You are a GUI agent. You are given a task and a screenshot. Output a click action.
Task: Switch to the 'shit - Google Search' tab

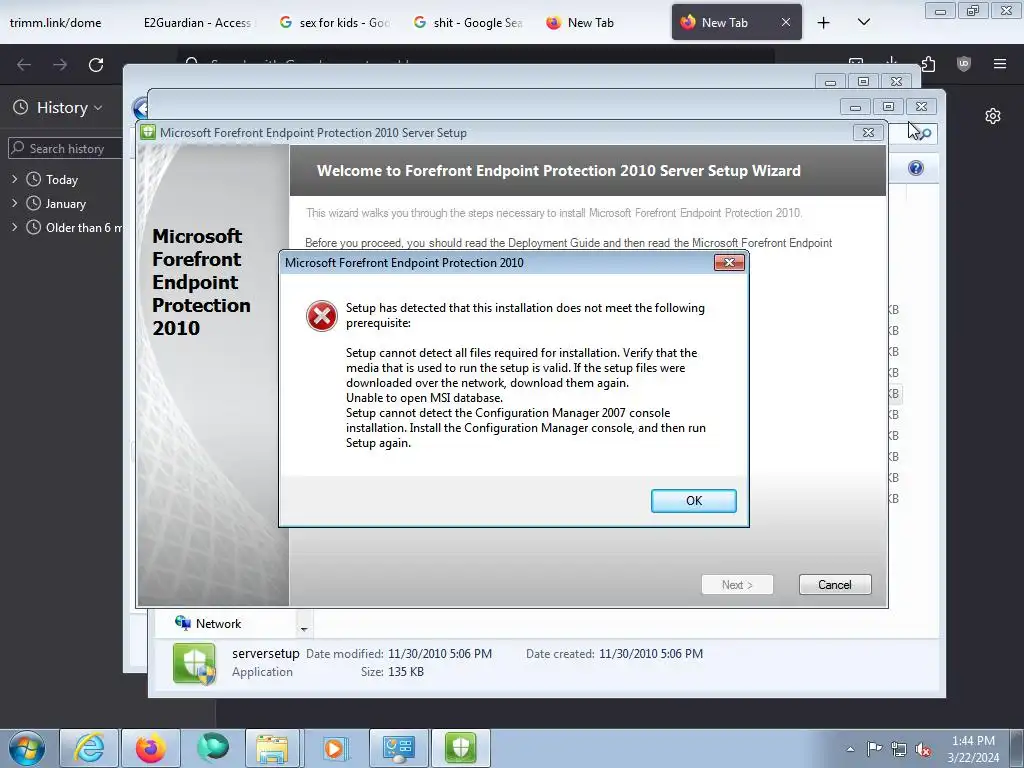tap(468, 23)
